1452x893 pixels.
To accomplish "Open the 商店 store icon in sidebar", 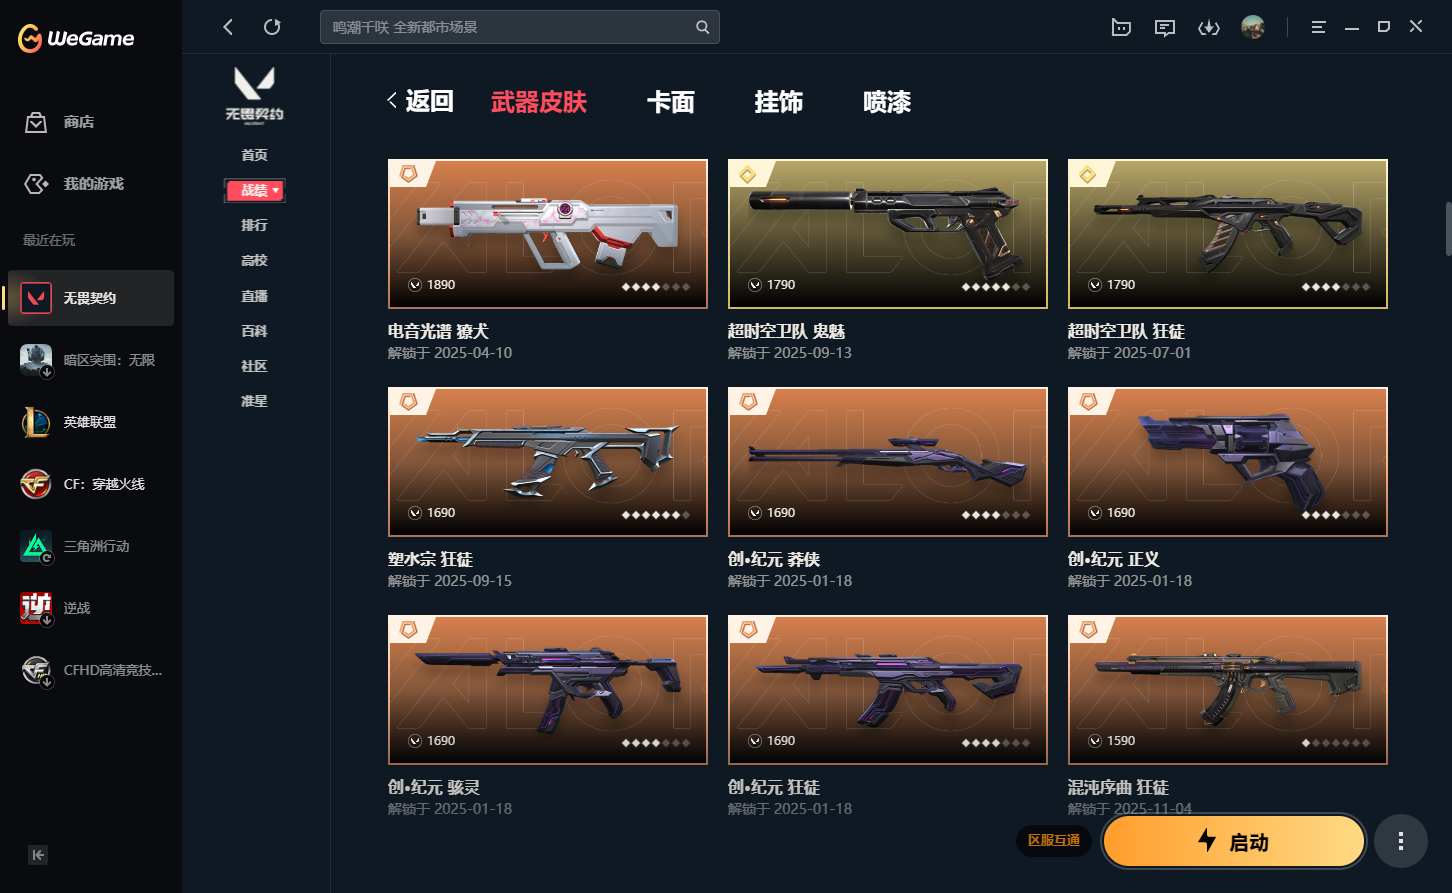I will [x=36, y=122].
